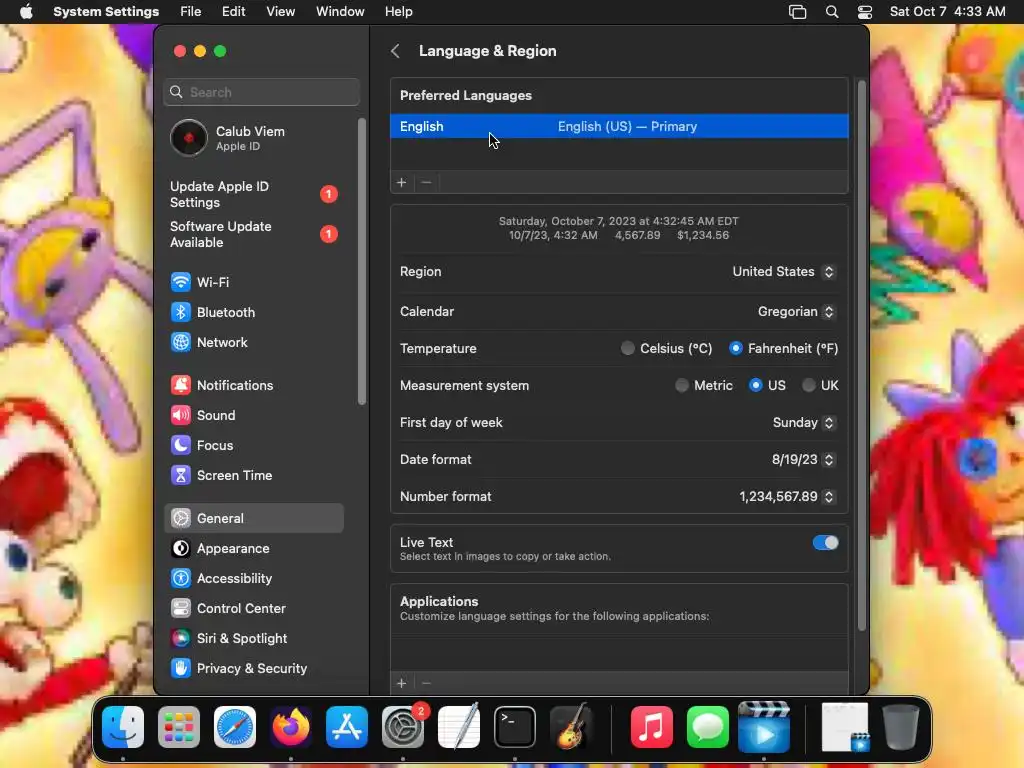Screen dimensions: 1024x768
Task: Open Spotlight search in menu bar
Action: (831, 12)
